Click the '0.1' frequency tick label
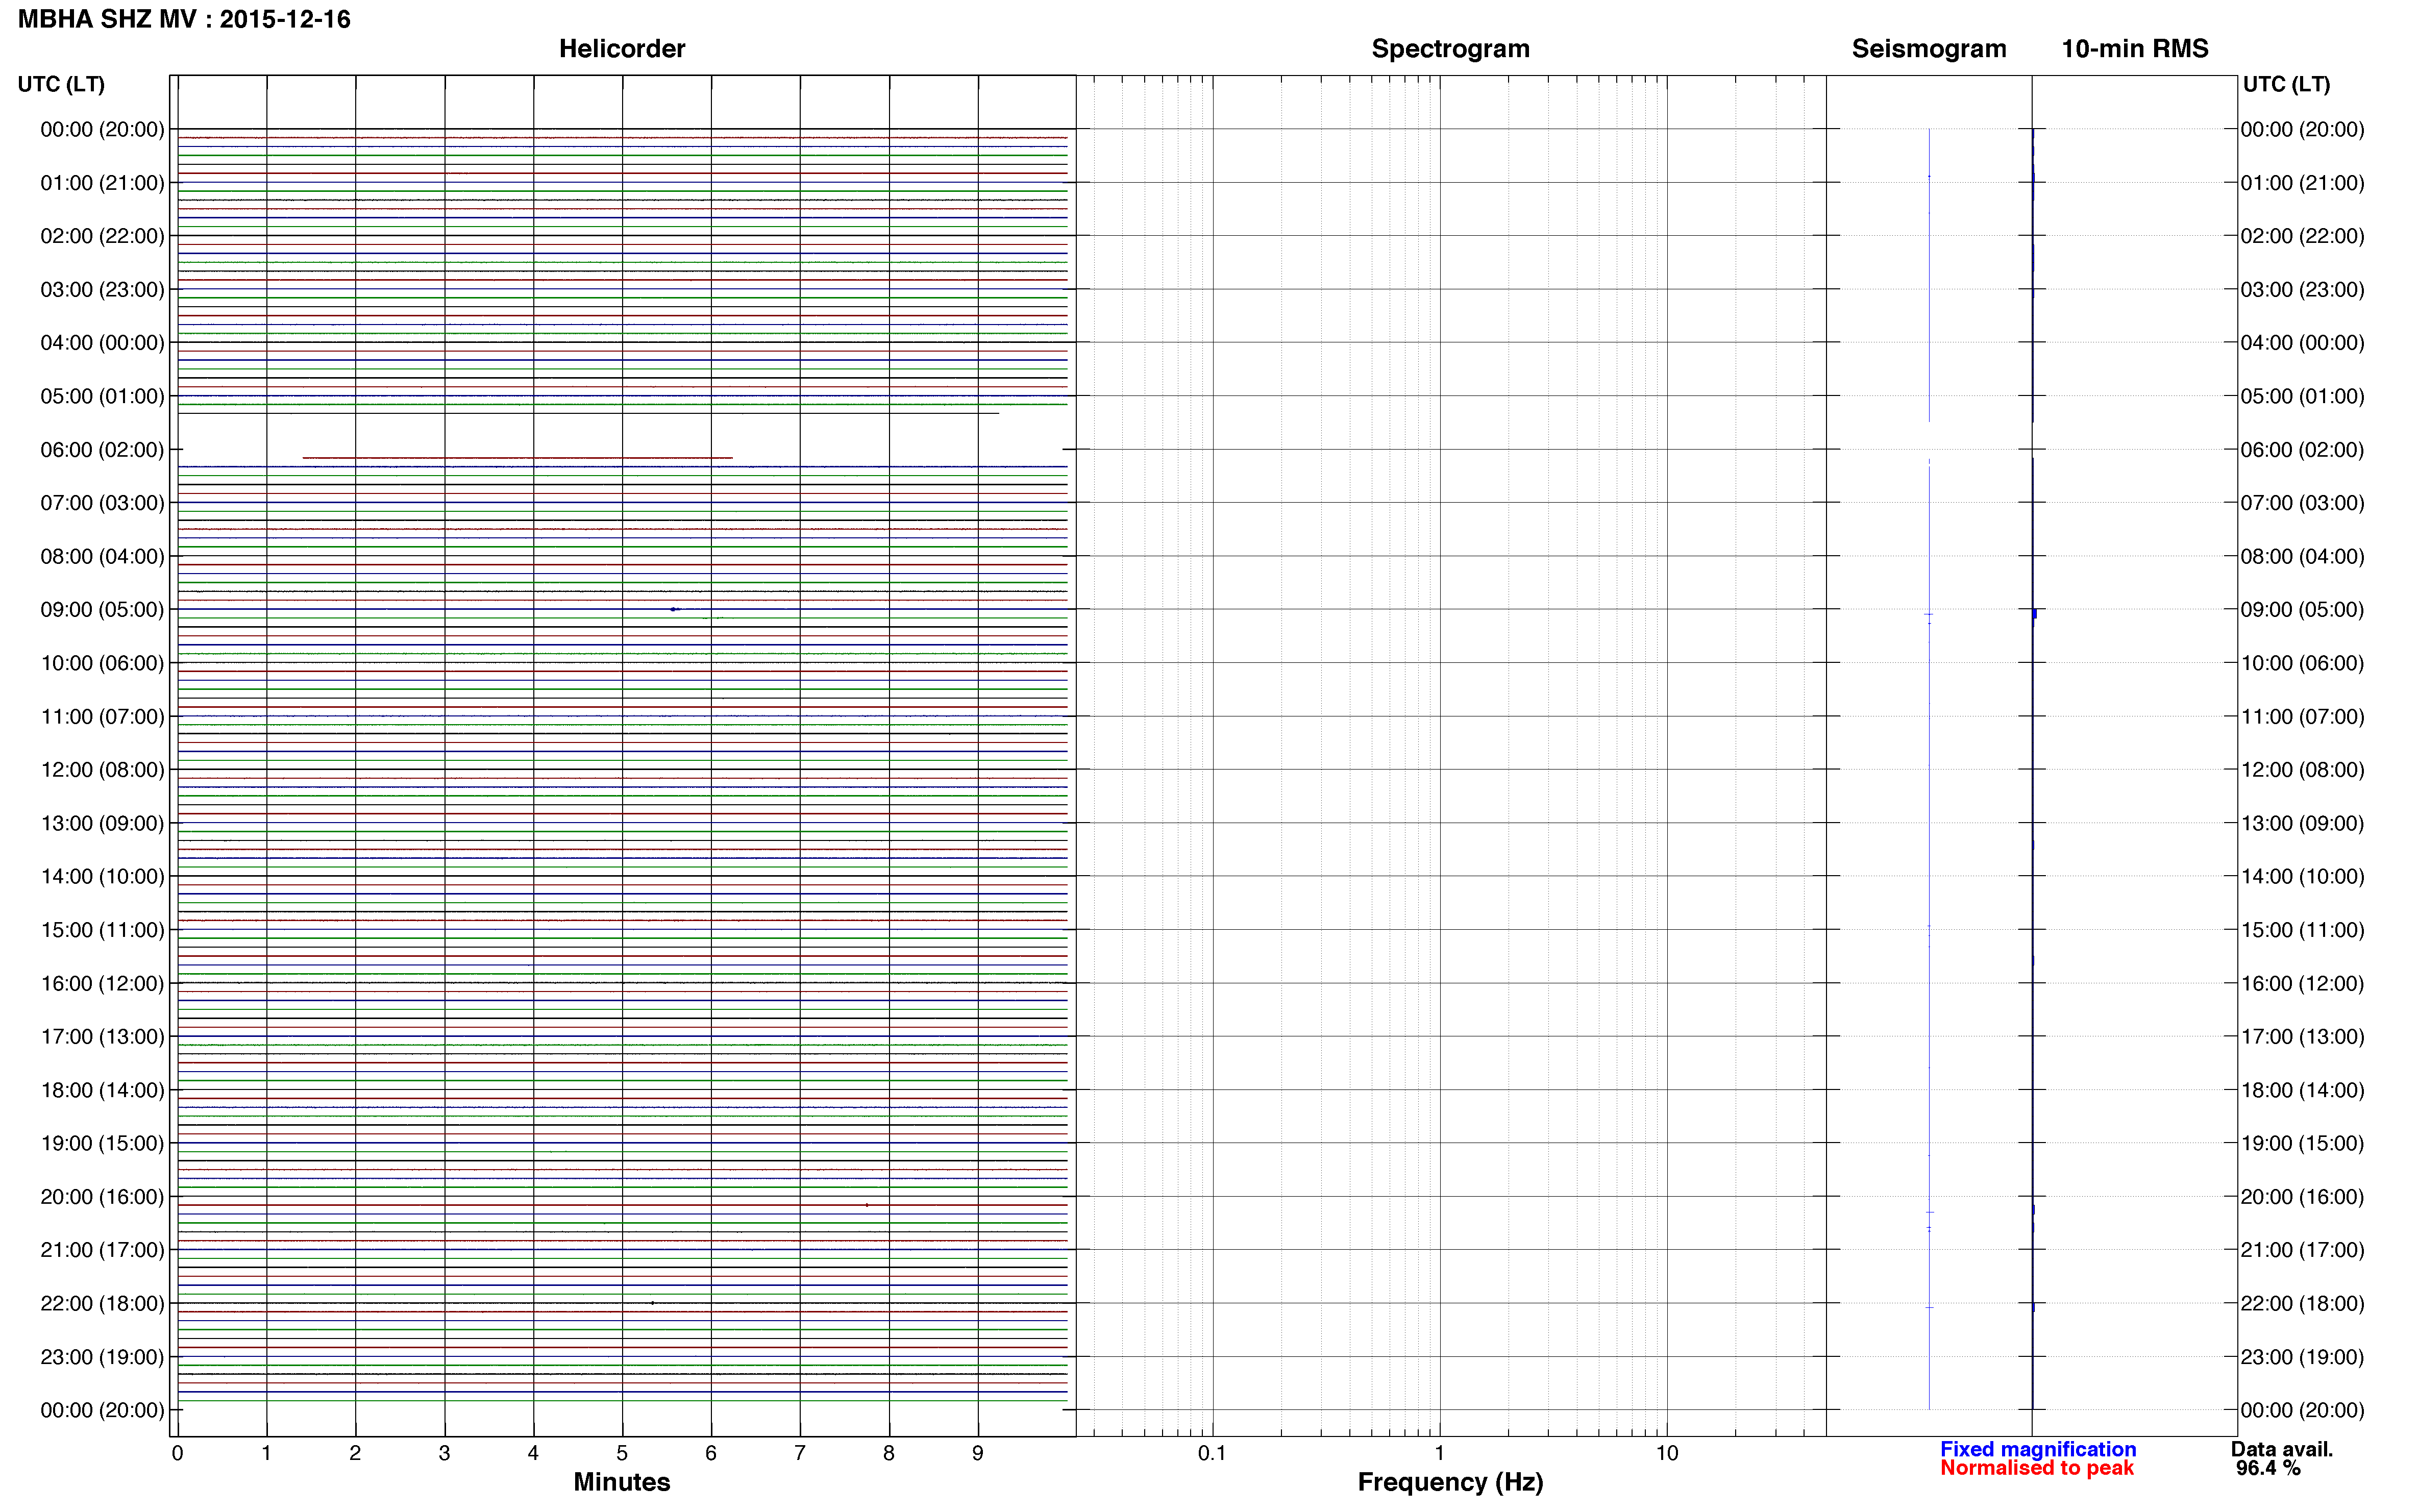The image size is (2419, 1512). (x=1212, y=1453)
